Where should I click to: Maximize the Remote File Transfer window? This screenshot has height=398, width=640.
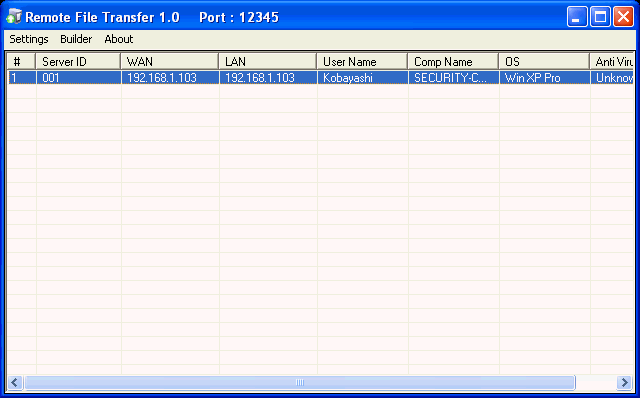point(600,17)
